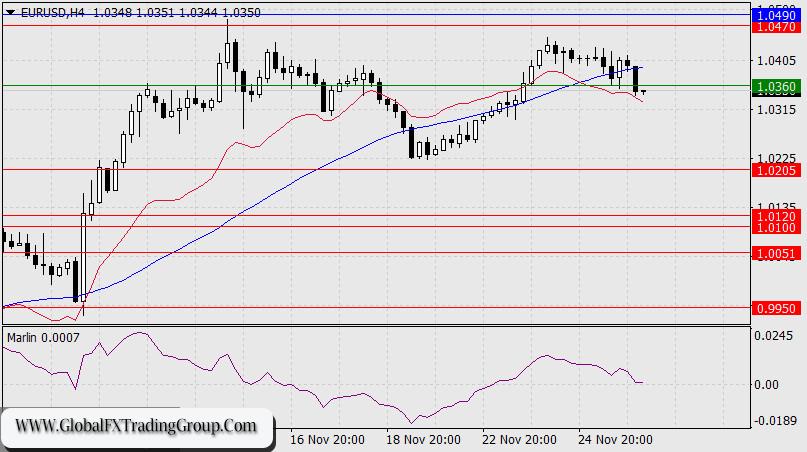Click the 1.0051 red price label

[x=777, y=253]
